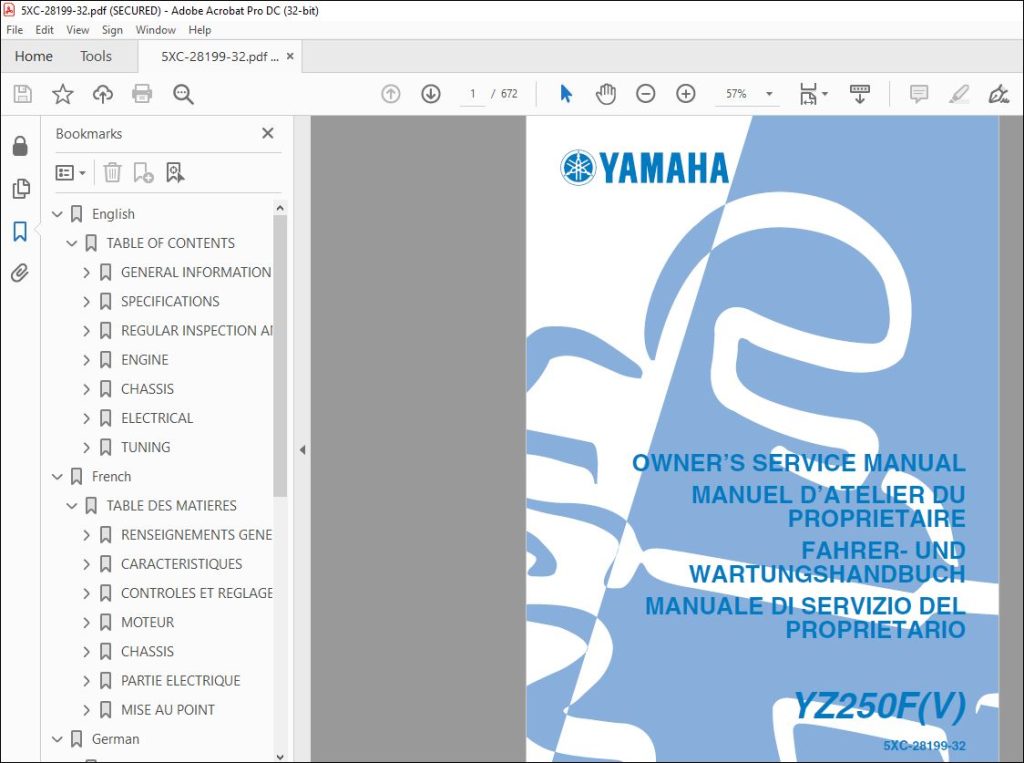Upload the file to cloud

point(103,94)
